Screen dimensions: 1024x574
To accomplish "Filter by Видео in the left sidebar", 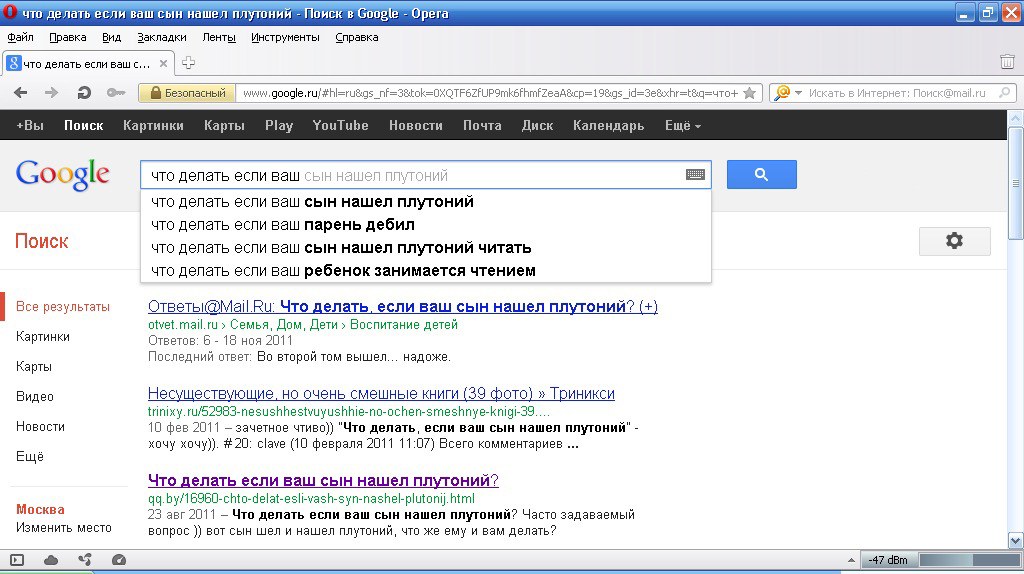I will 35,396.
